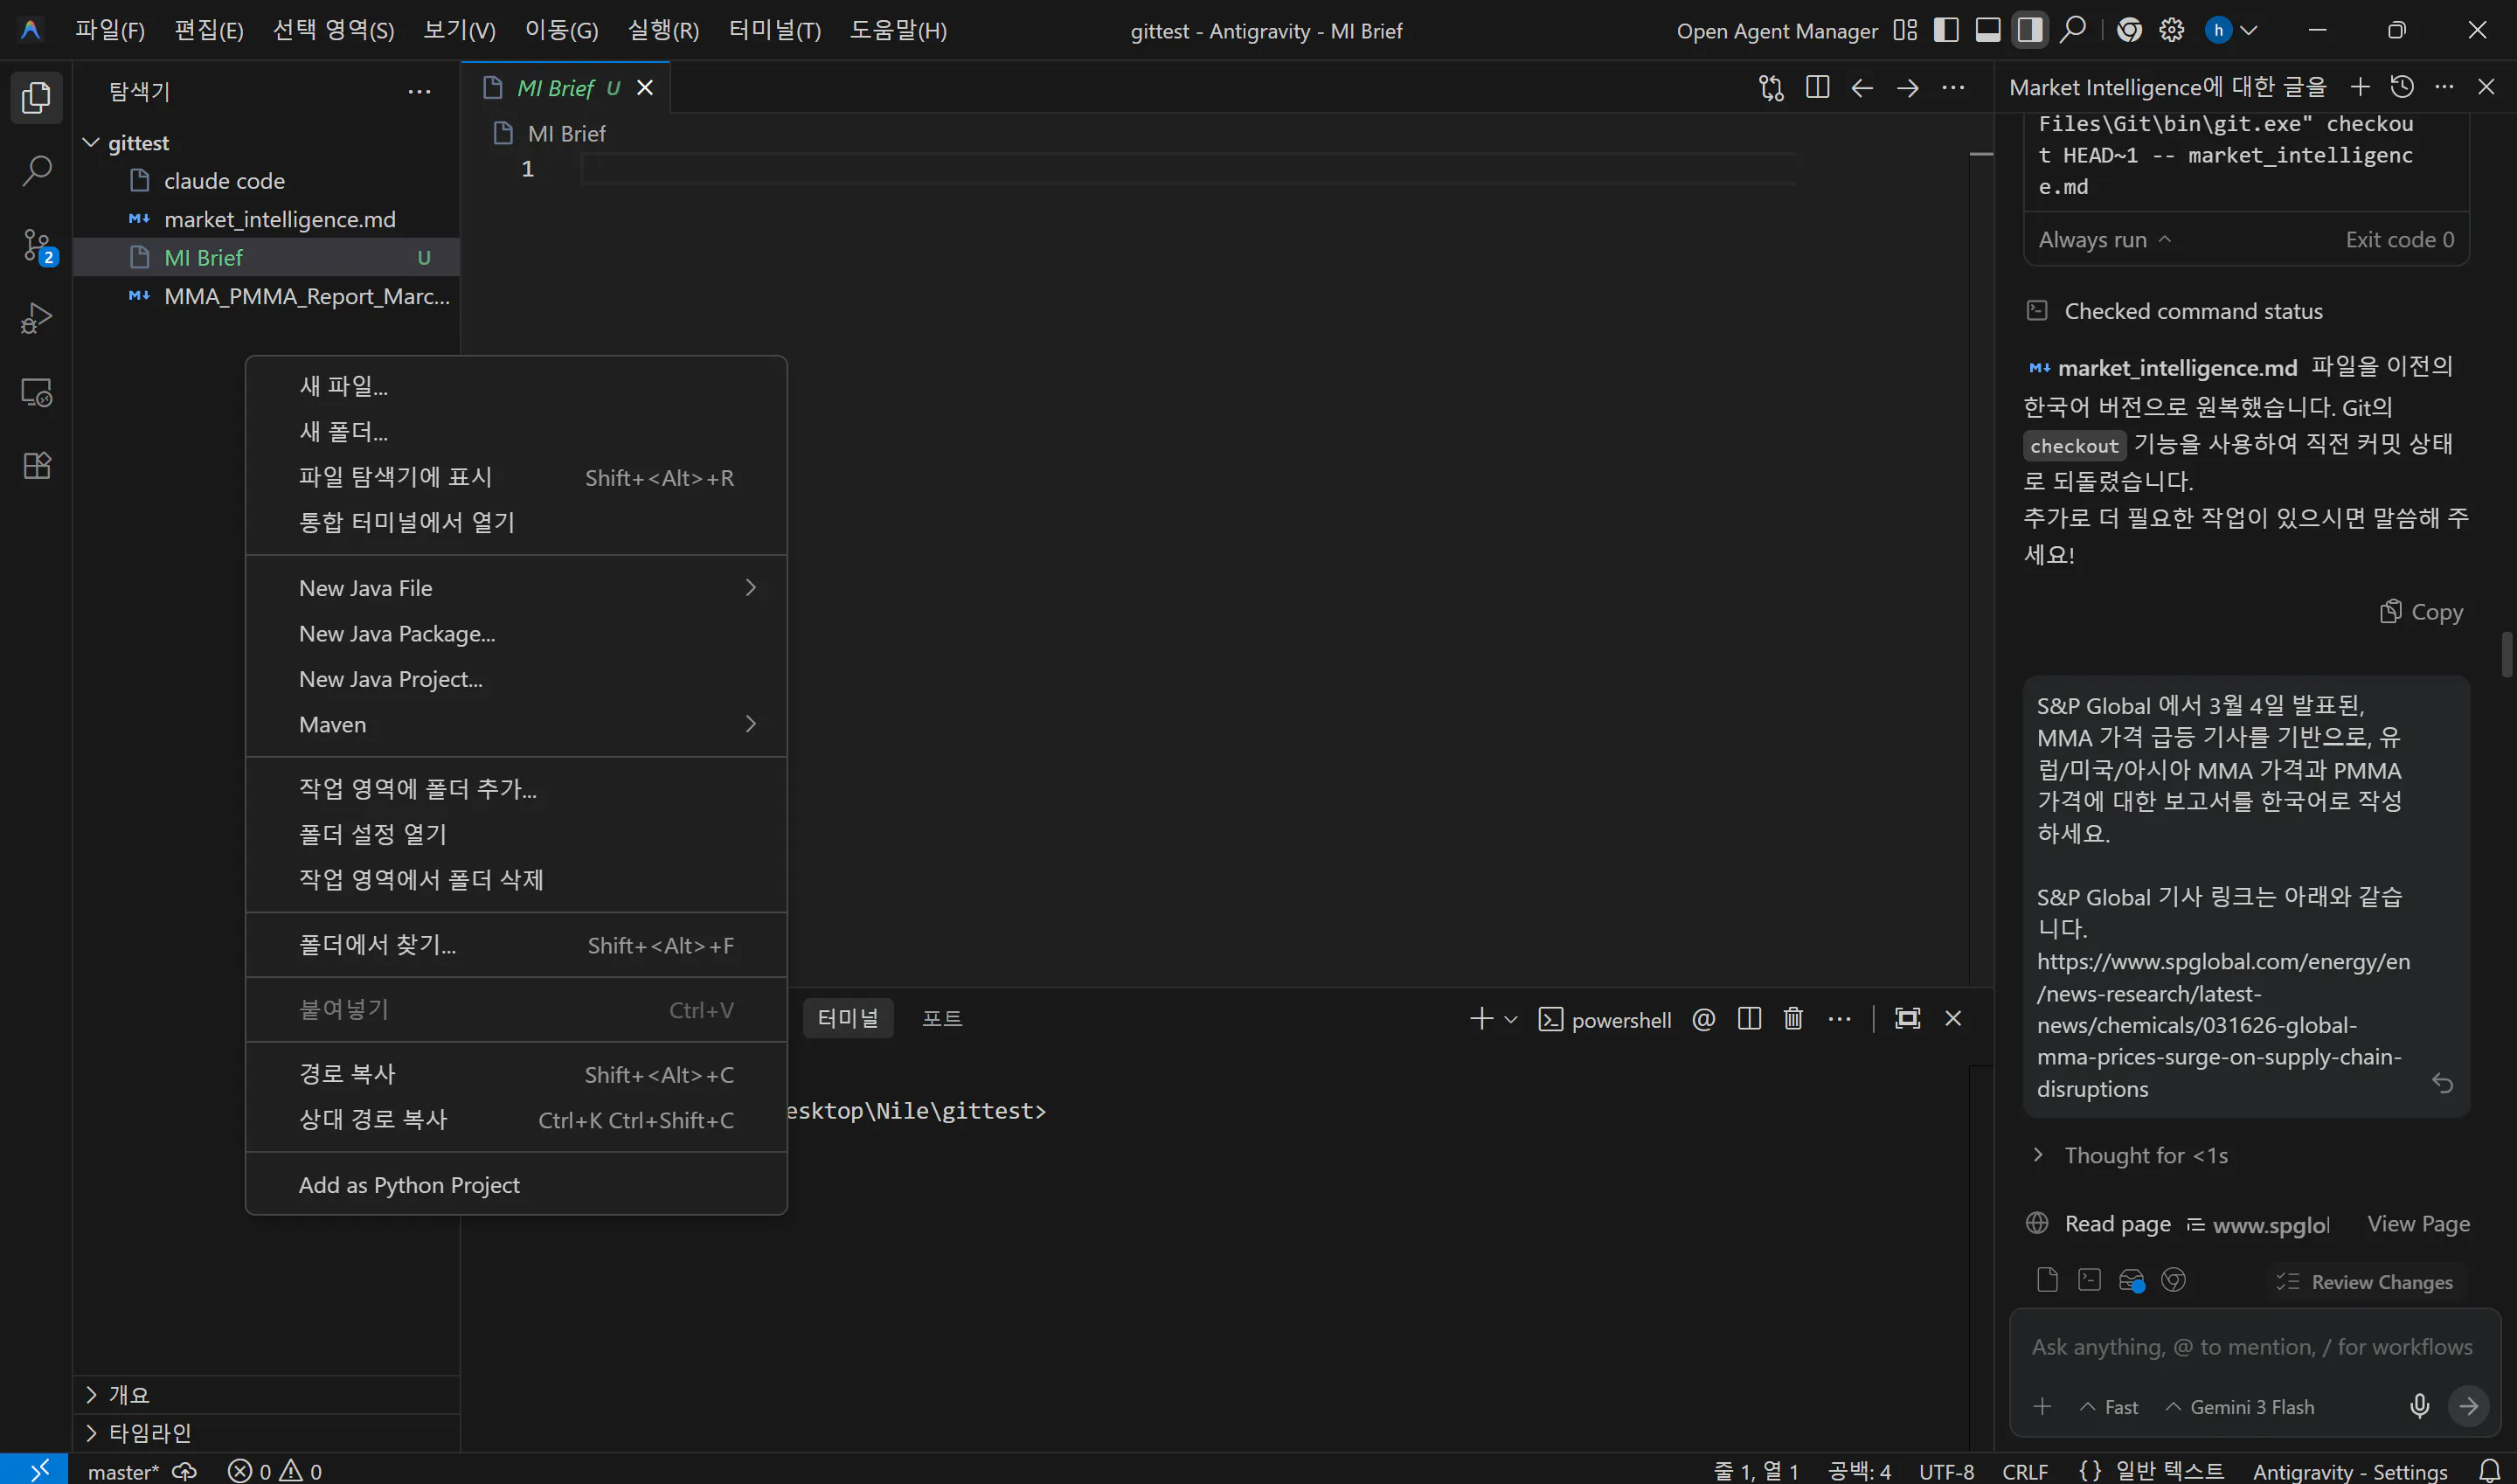Expand the Always run dropdown
The height and width of the screenshot is (1484, 2517).
coord(2105,240)
